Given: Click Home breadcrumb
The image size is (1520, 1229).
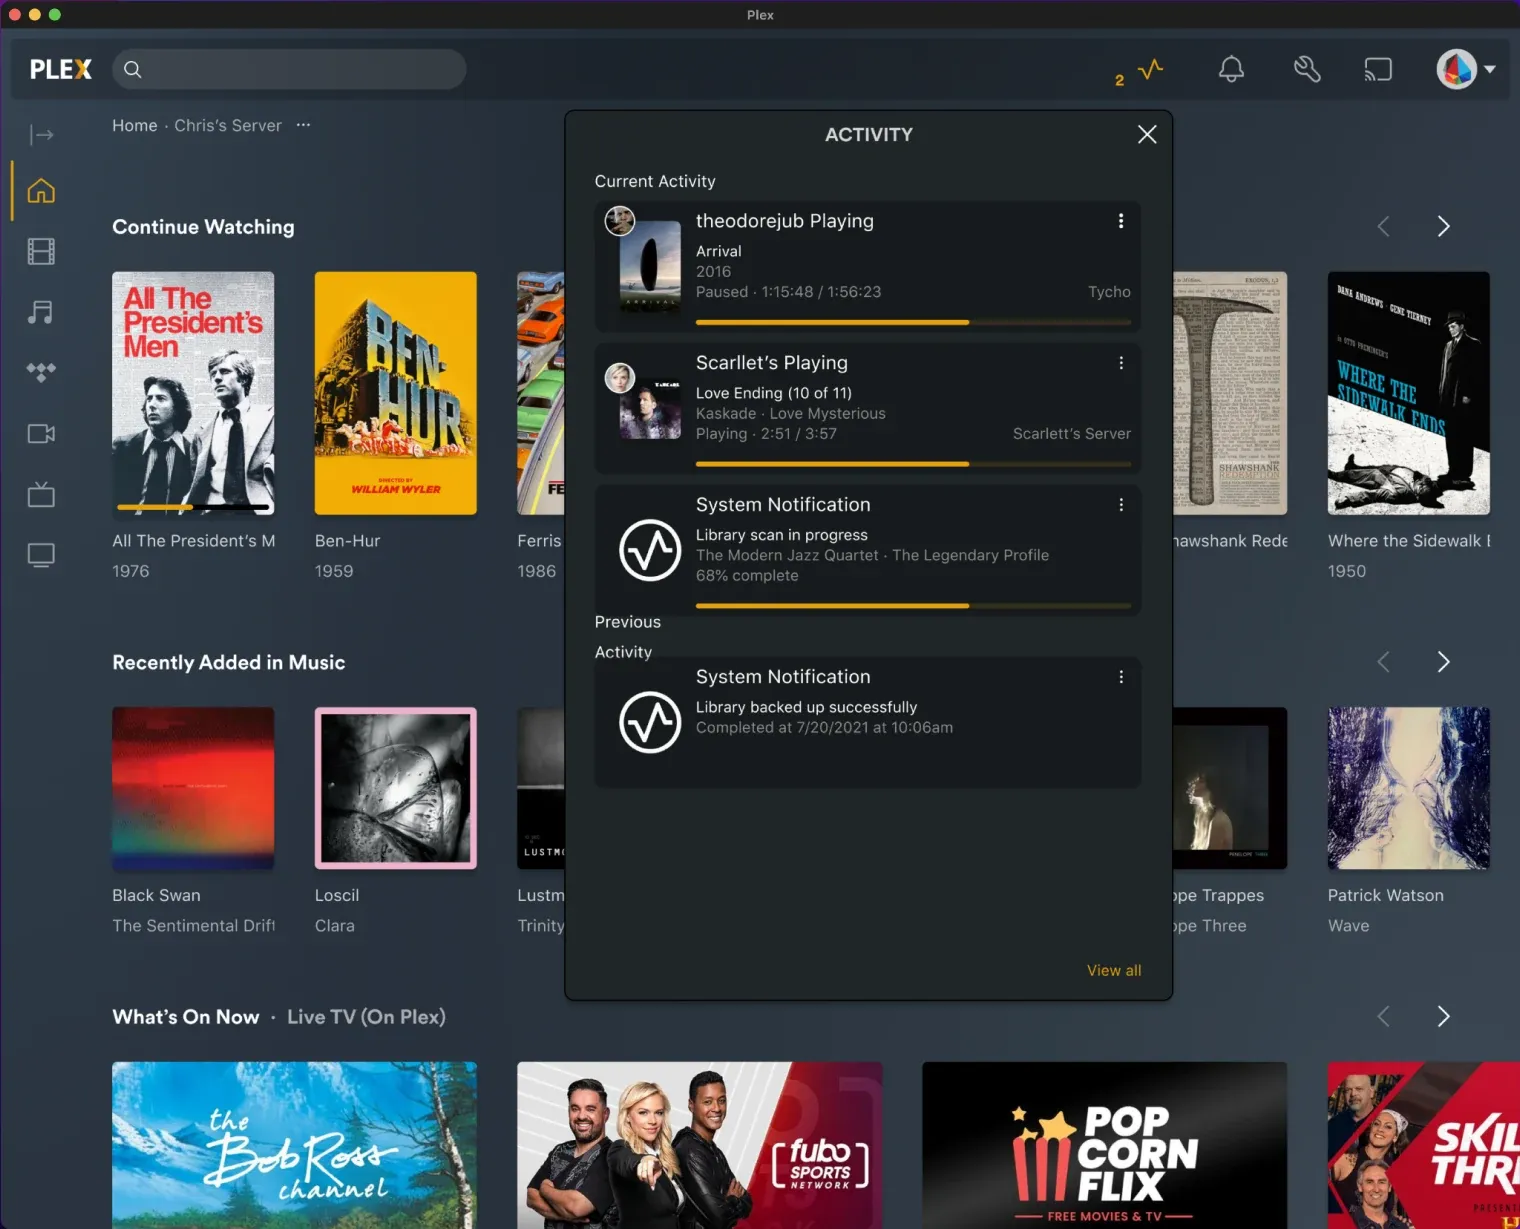Looking at the screenshot, I should tap(135, 125).
